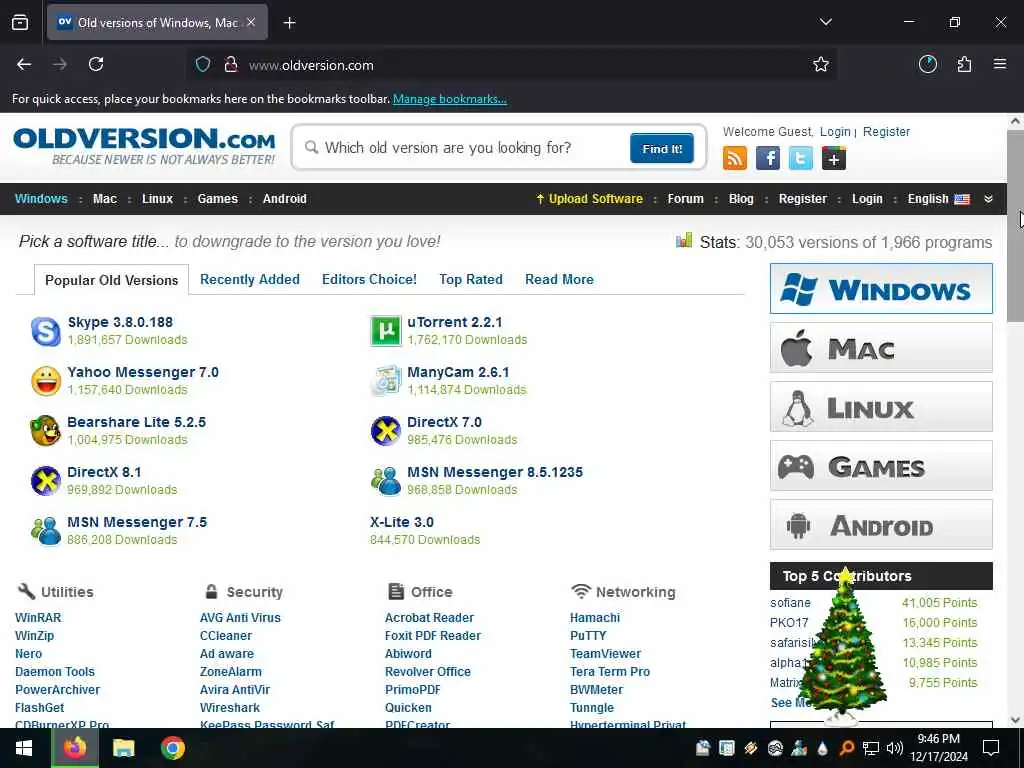This screenshot has height=768, width=1024.
Task: Click the Bearshare Lite bear icon
Action: tap(46, 431)
